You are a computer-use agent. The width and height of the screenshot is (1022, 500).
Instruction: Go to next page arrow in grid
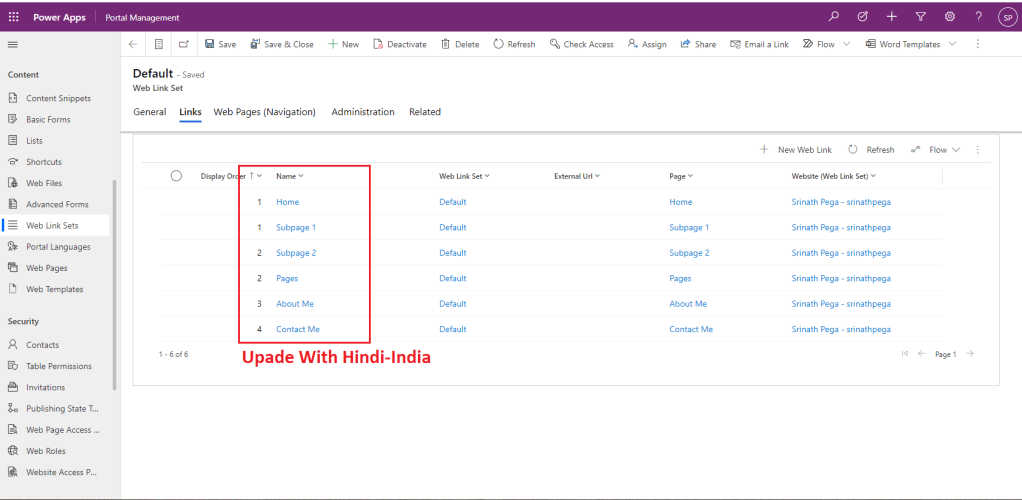point(970,354)
